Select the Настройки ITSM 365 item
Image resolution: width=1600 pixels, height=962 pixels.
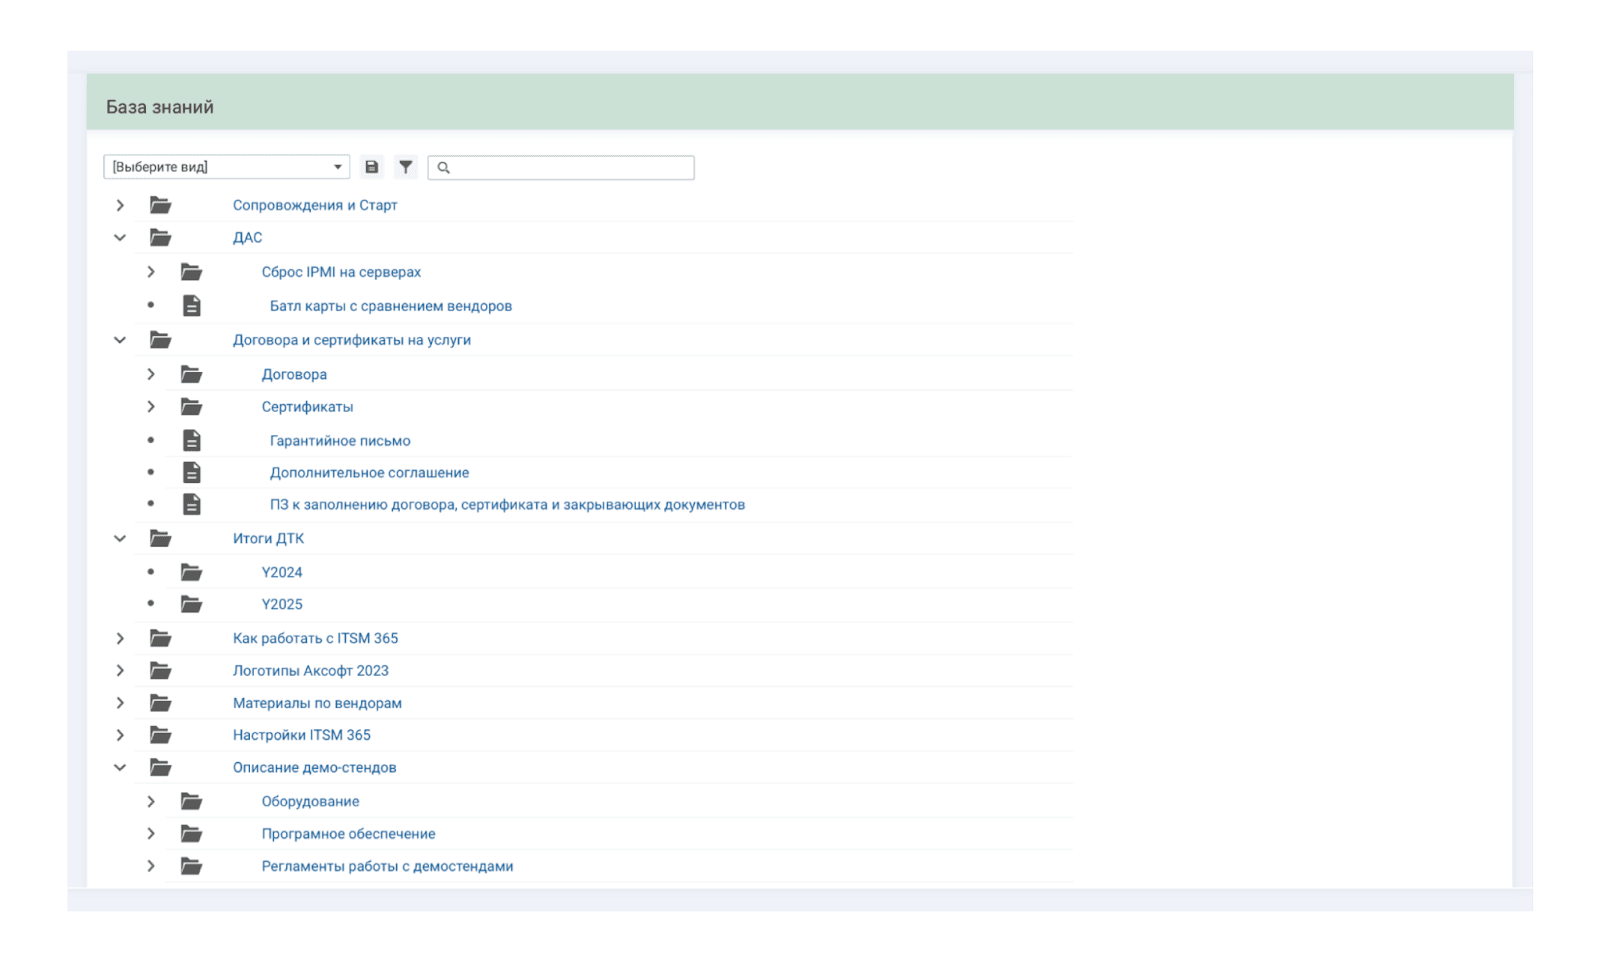click(301, 735)
